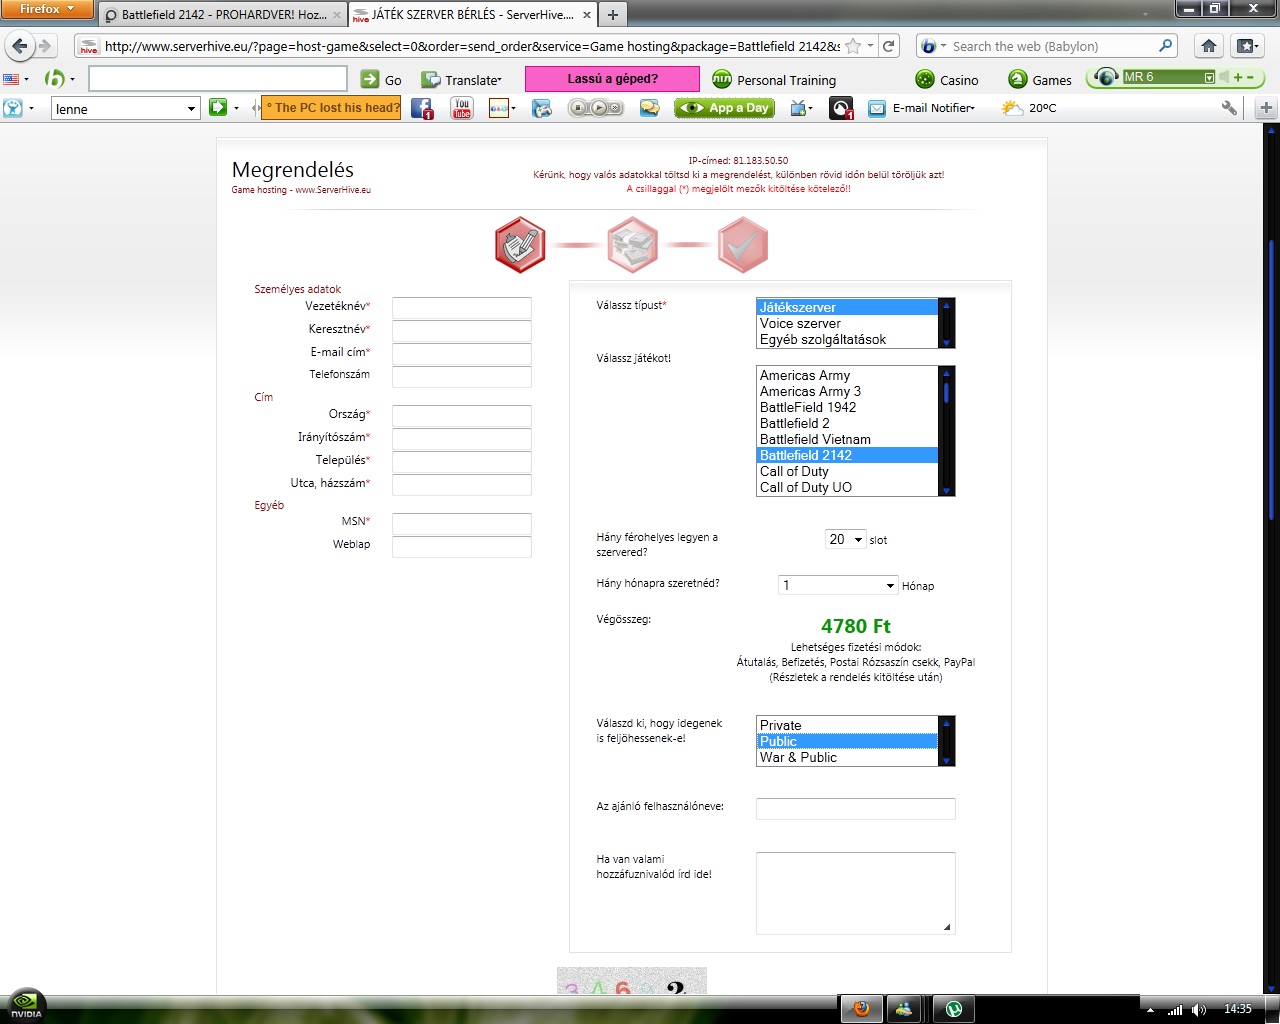Click the browser forward arrow
1280x1024 pixels.
[x=44, y=46]
